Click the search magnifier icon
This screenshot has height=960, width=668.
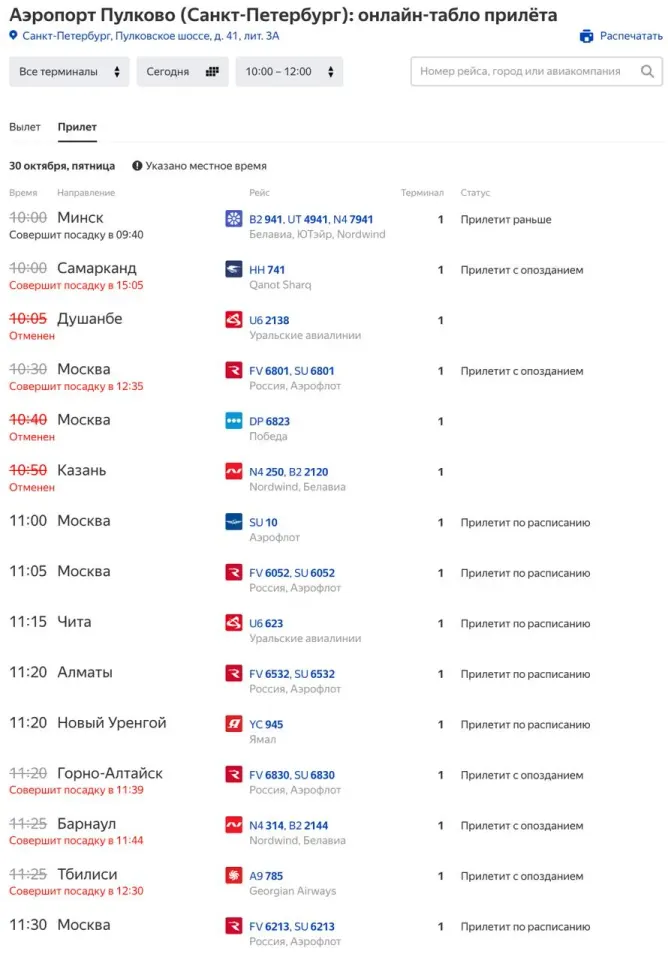[647, 72]
